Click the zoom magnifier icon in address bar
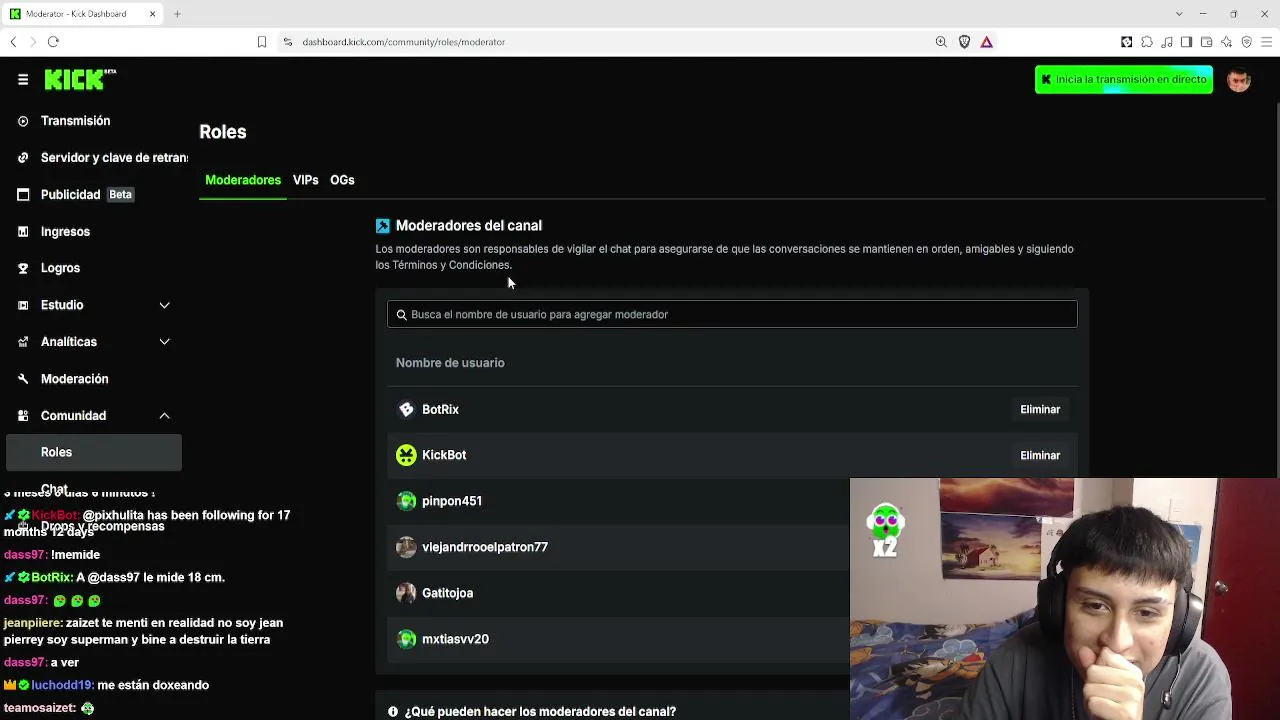The width and height of the screenshot is (1280, 720). [x=941, y=42]
